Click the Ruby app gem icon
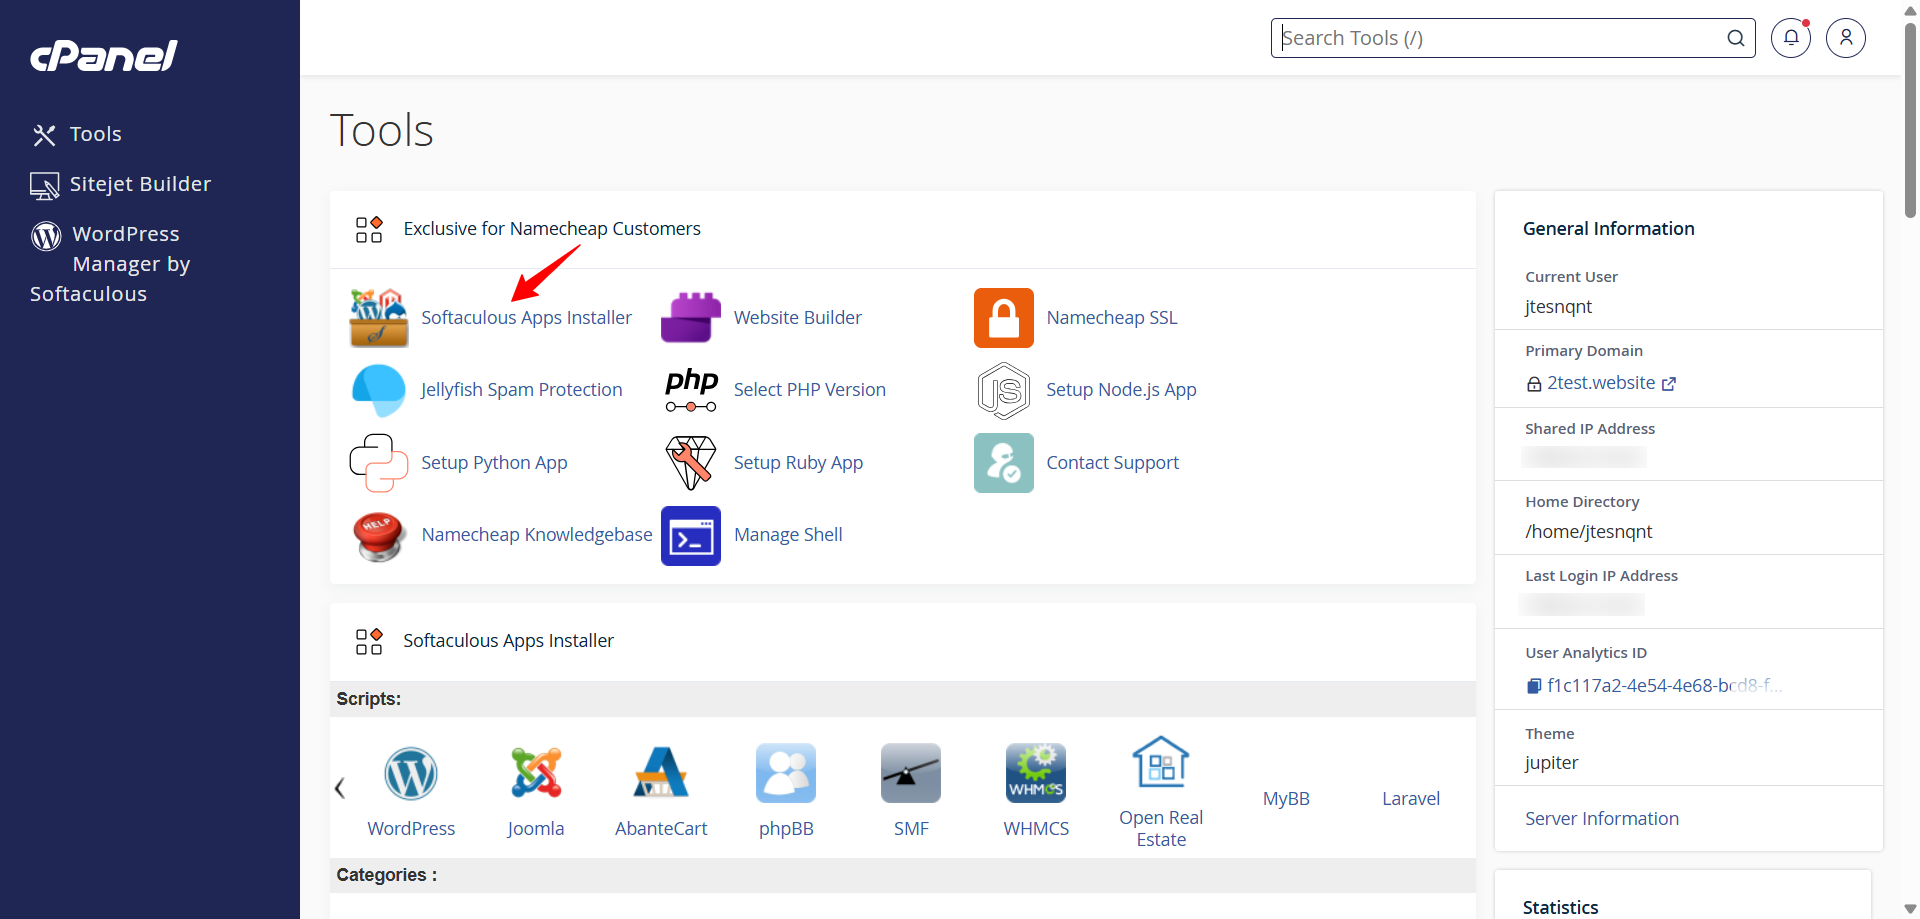 point(691,463)
